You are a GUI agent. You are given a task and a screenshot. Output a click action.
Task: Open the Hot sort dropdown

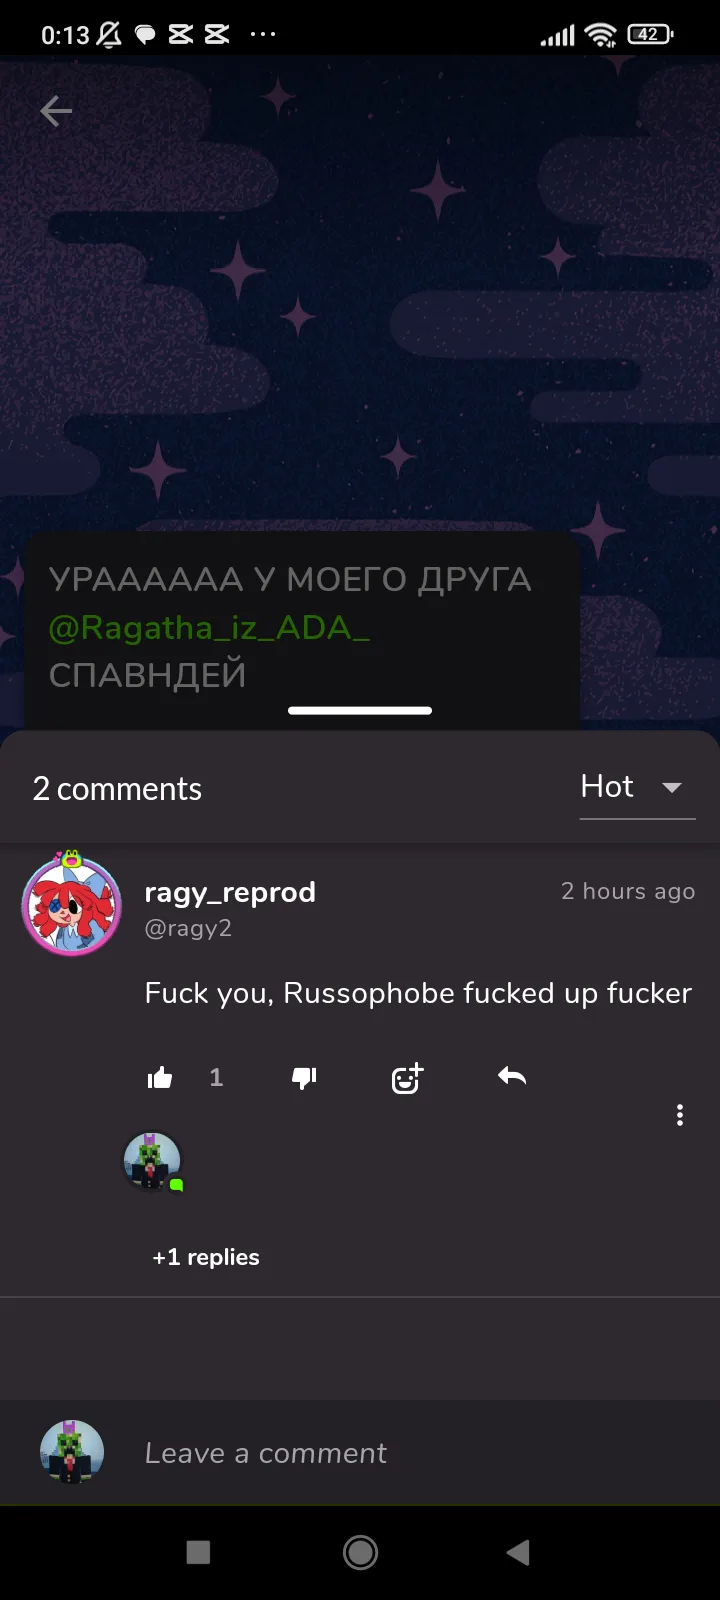click(x=637, y=787)
